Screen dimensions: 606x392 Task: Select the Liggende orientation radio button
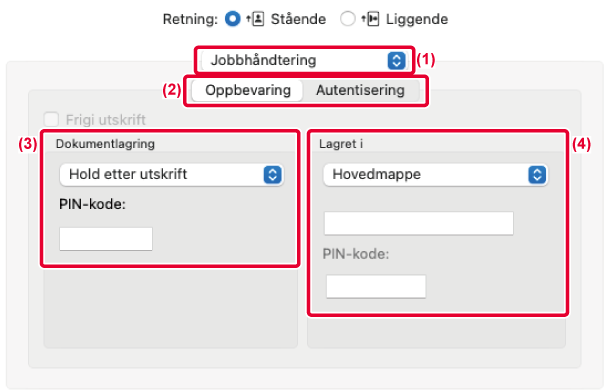pos(347,19)
